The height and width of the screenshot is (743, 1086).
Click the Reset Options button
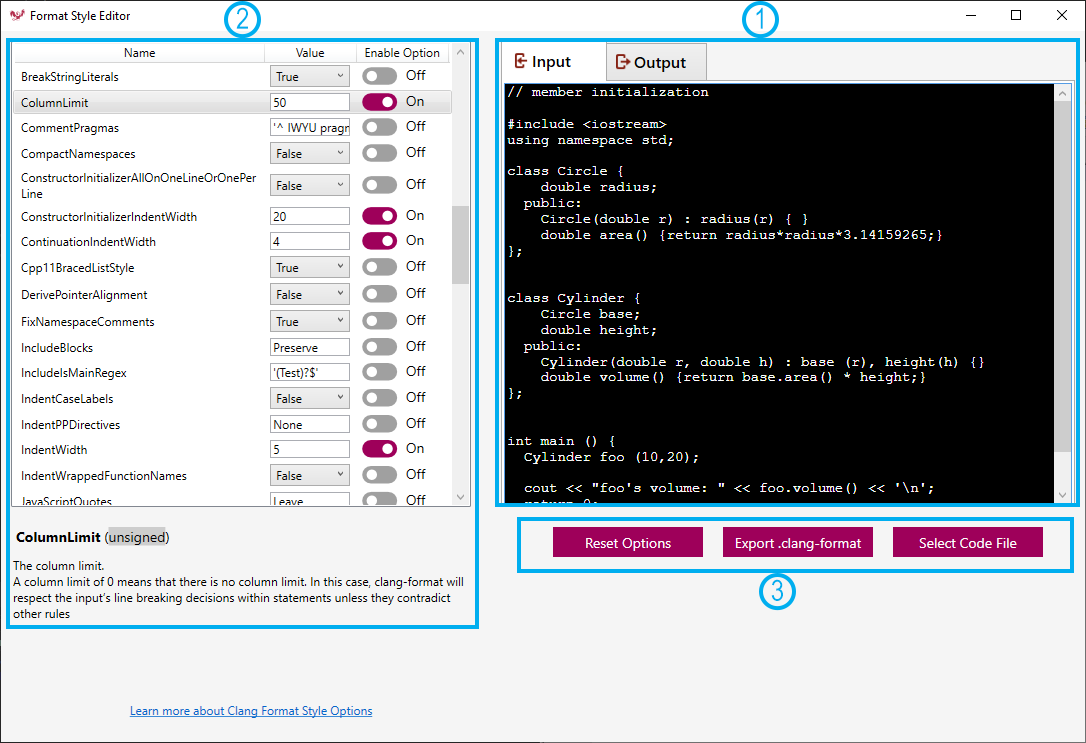coord(627,542)
